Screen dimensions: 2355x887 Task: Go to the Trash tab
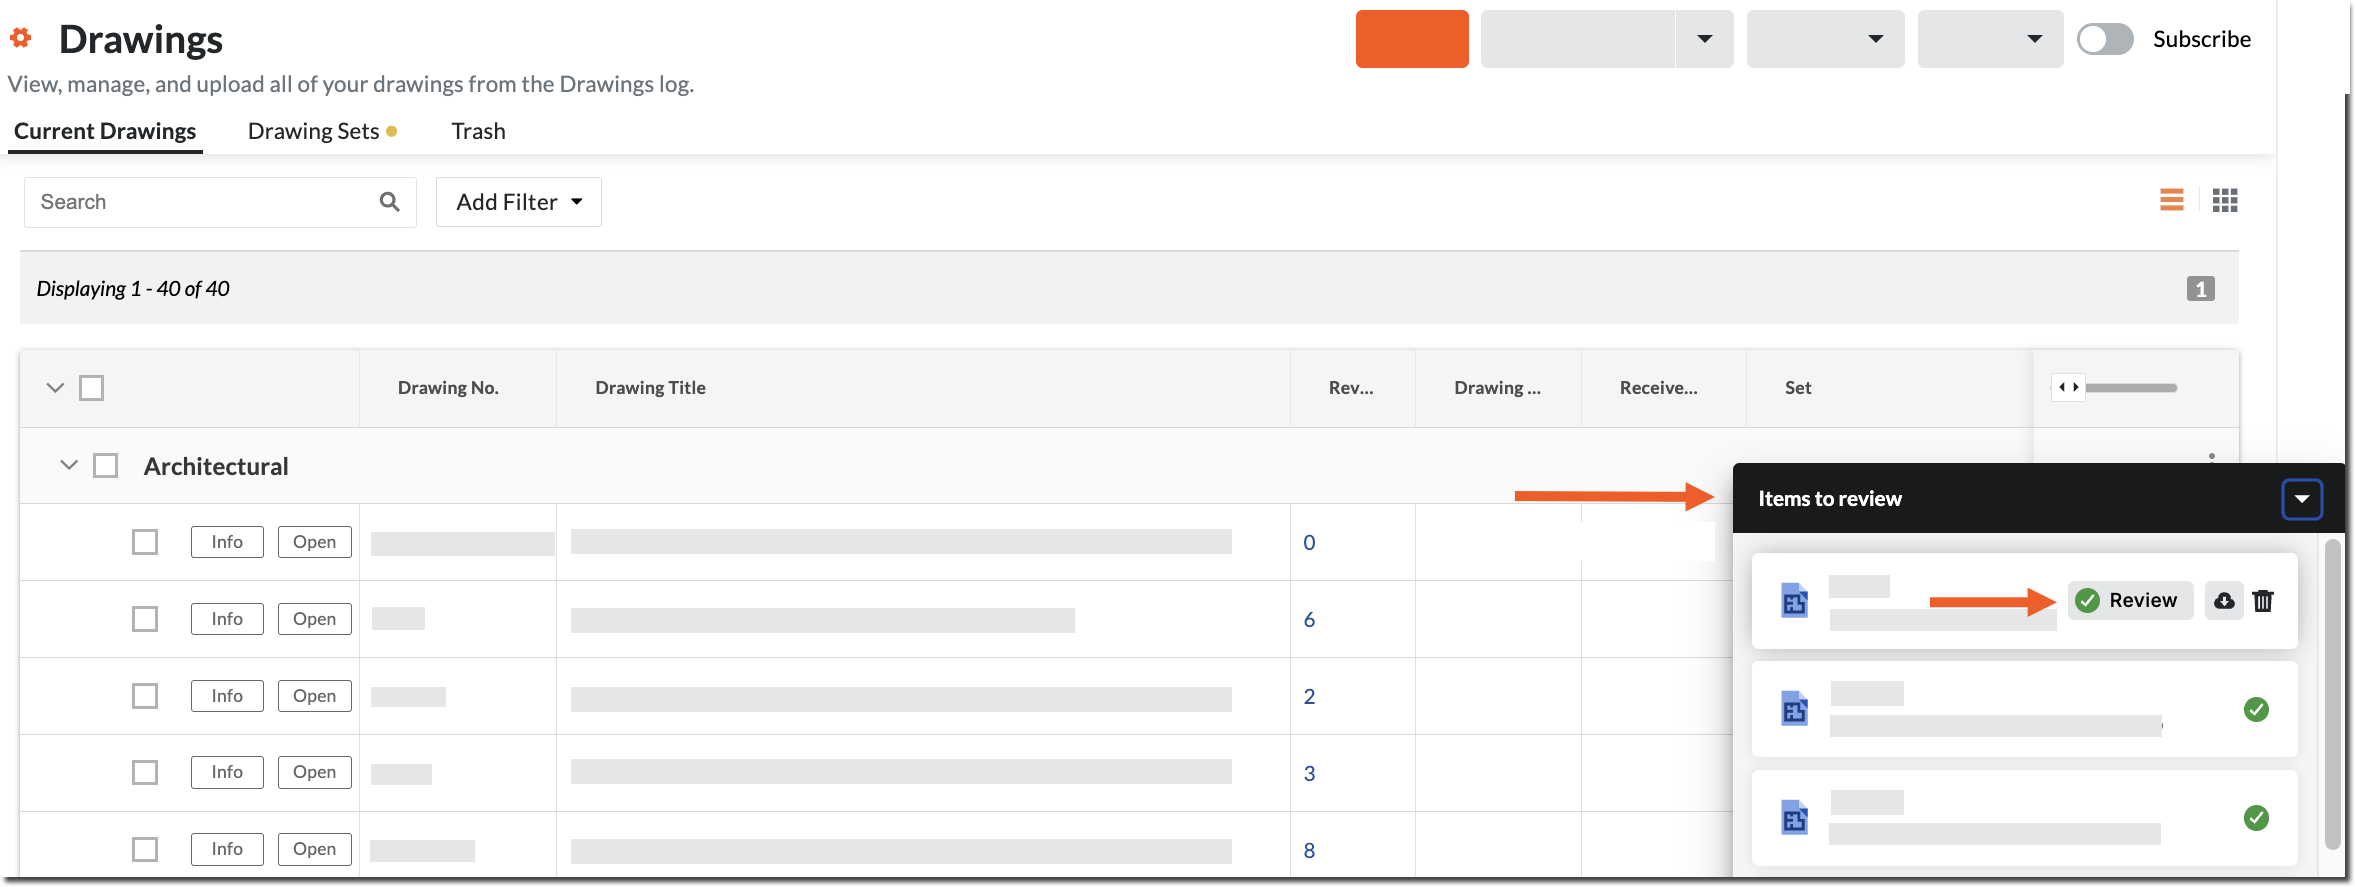tap(478, 132)
